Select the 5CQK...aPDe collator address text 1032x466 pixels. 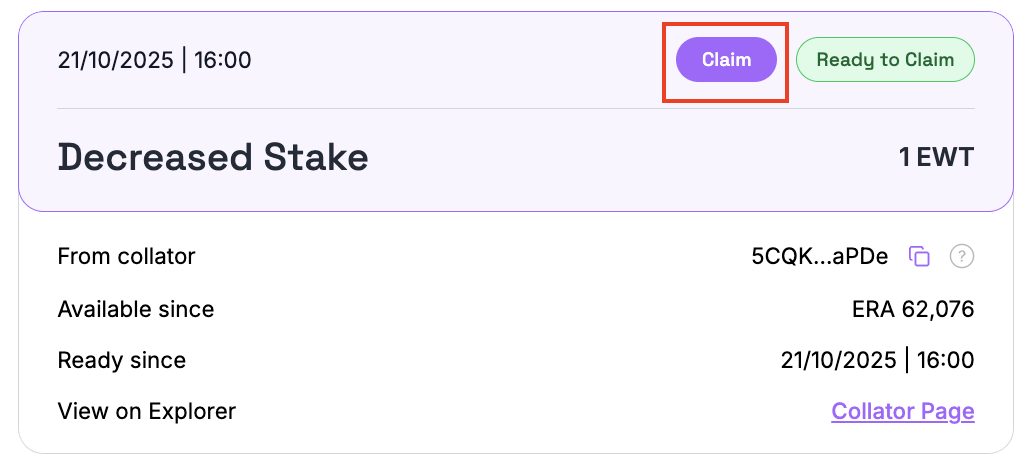pos(819,256)
